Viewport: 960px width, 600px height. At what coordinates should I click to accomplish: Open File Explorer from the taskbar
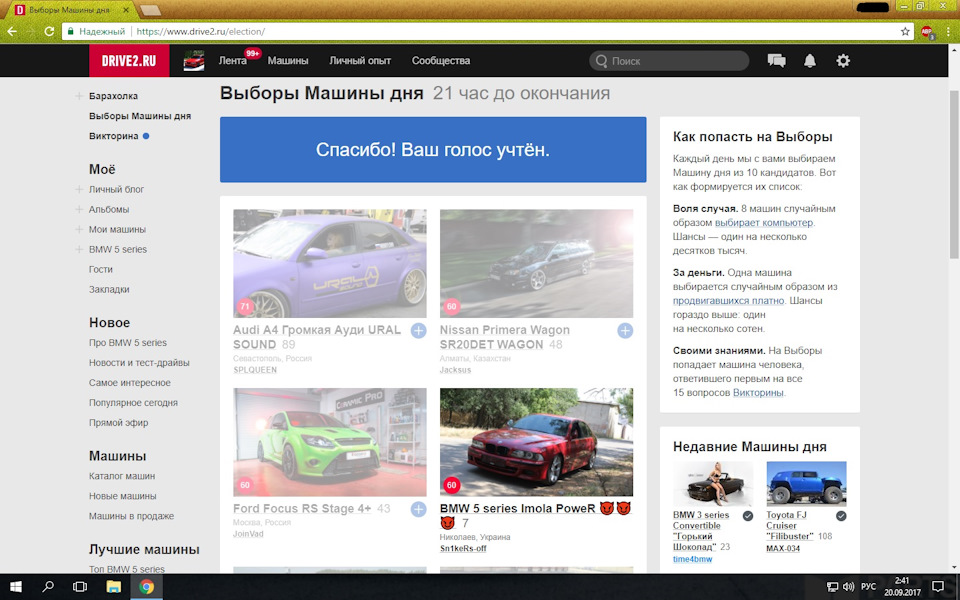[113, 587]
